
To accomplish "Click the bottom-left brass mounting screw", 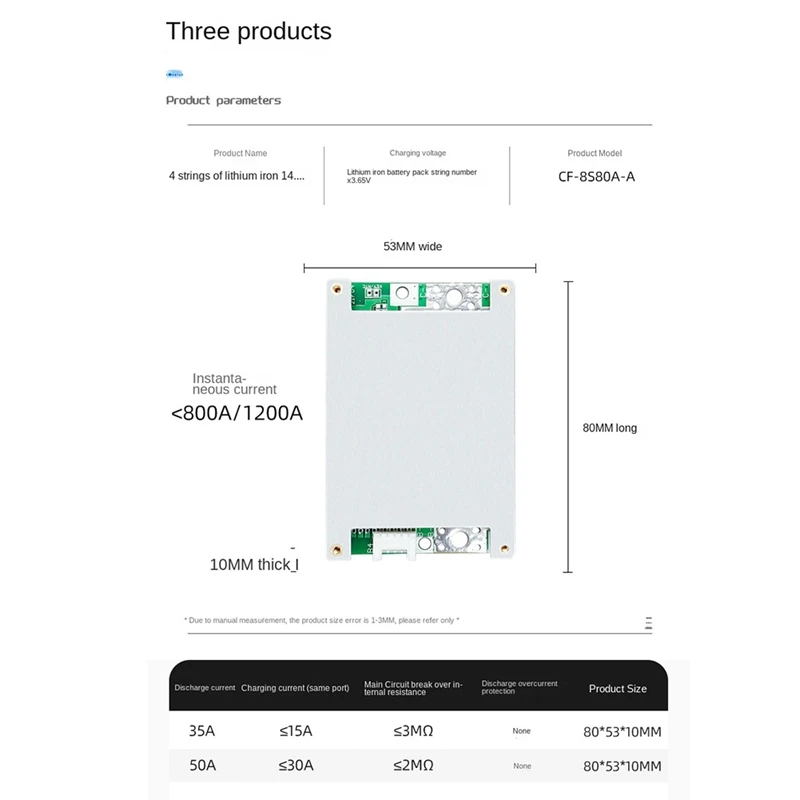I will coord(337,547).
